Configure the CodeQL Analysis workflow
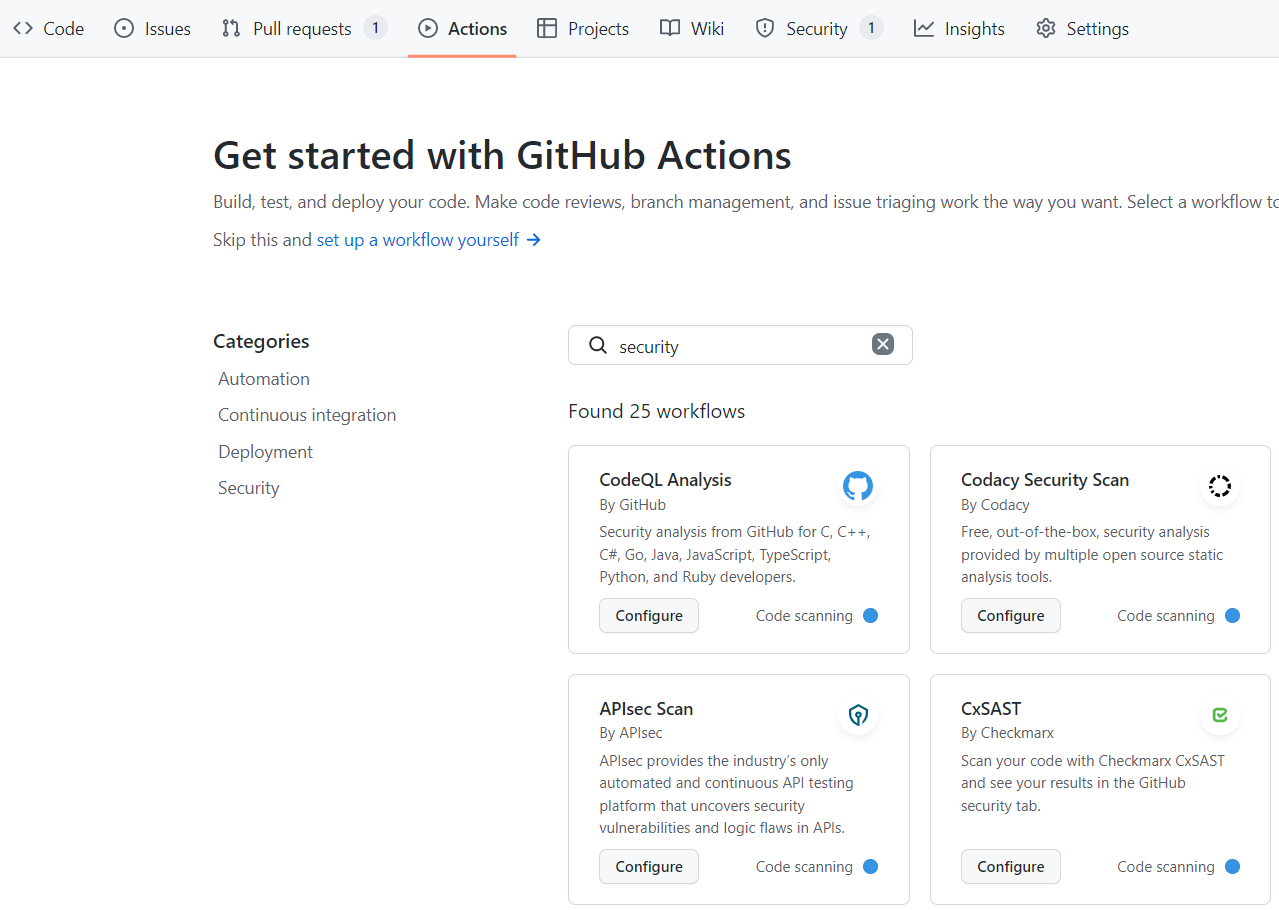The height and width of the screenshot is (910, 1279). coord(648,615)
